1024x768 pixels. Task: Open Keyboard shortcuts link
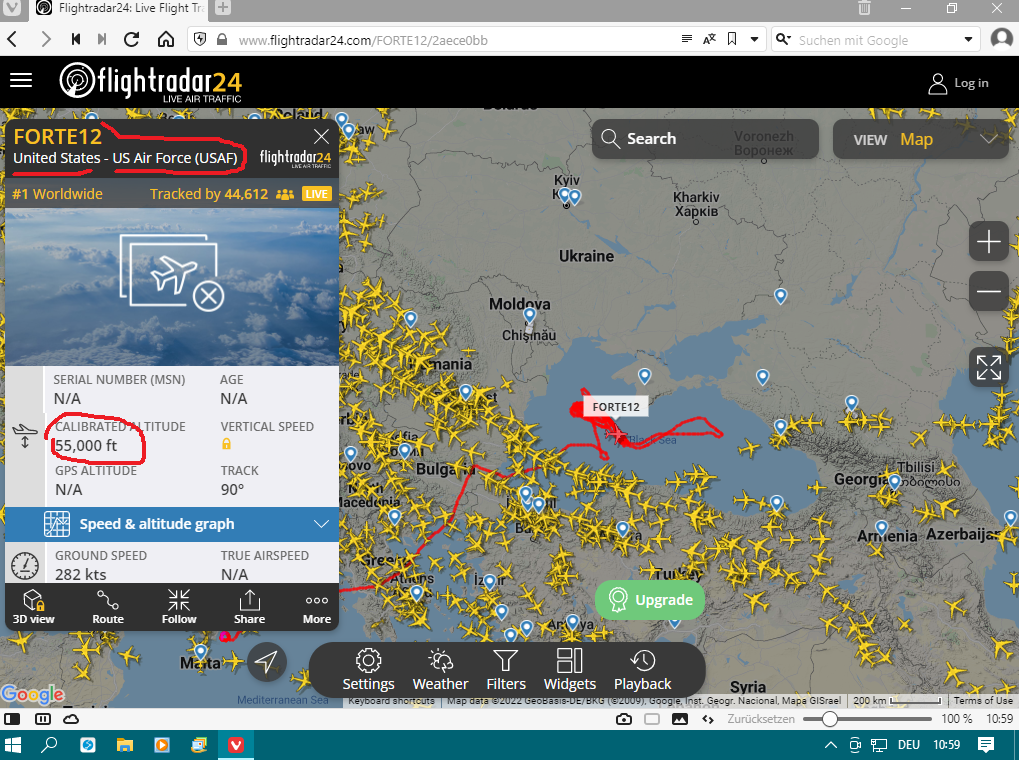pos(391,701)
